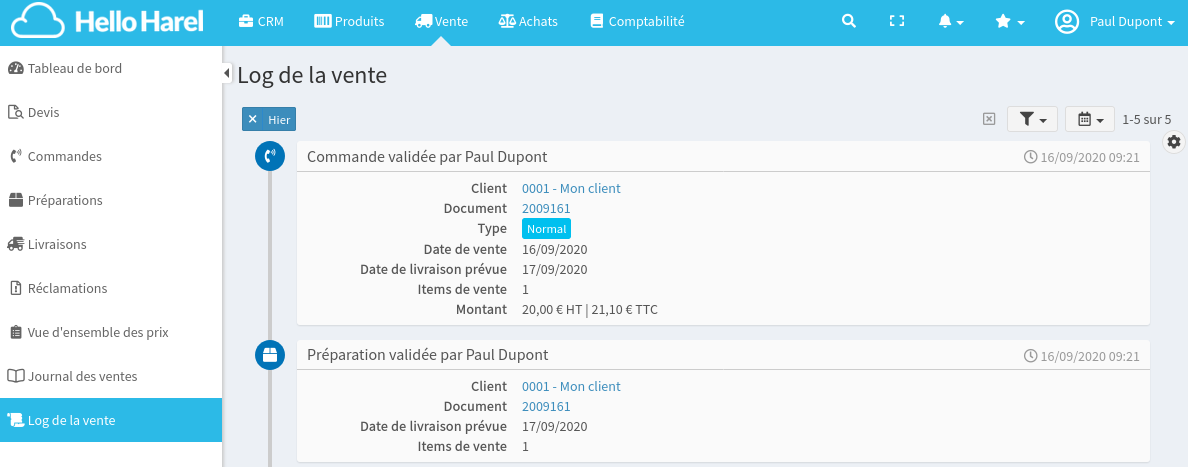Clear all filters with the x icon
This screenshot has height=467, width=1188.
click(x=989, y=119)
